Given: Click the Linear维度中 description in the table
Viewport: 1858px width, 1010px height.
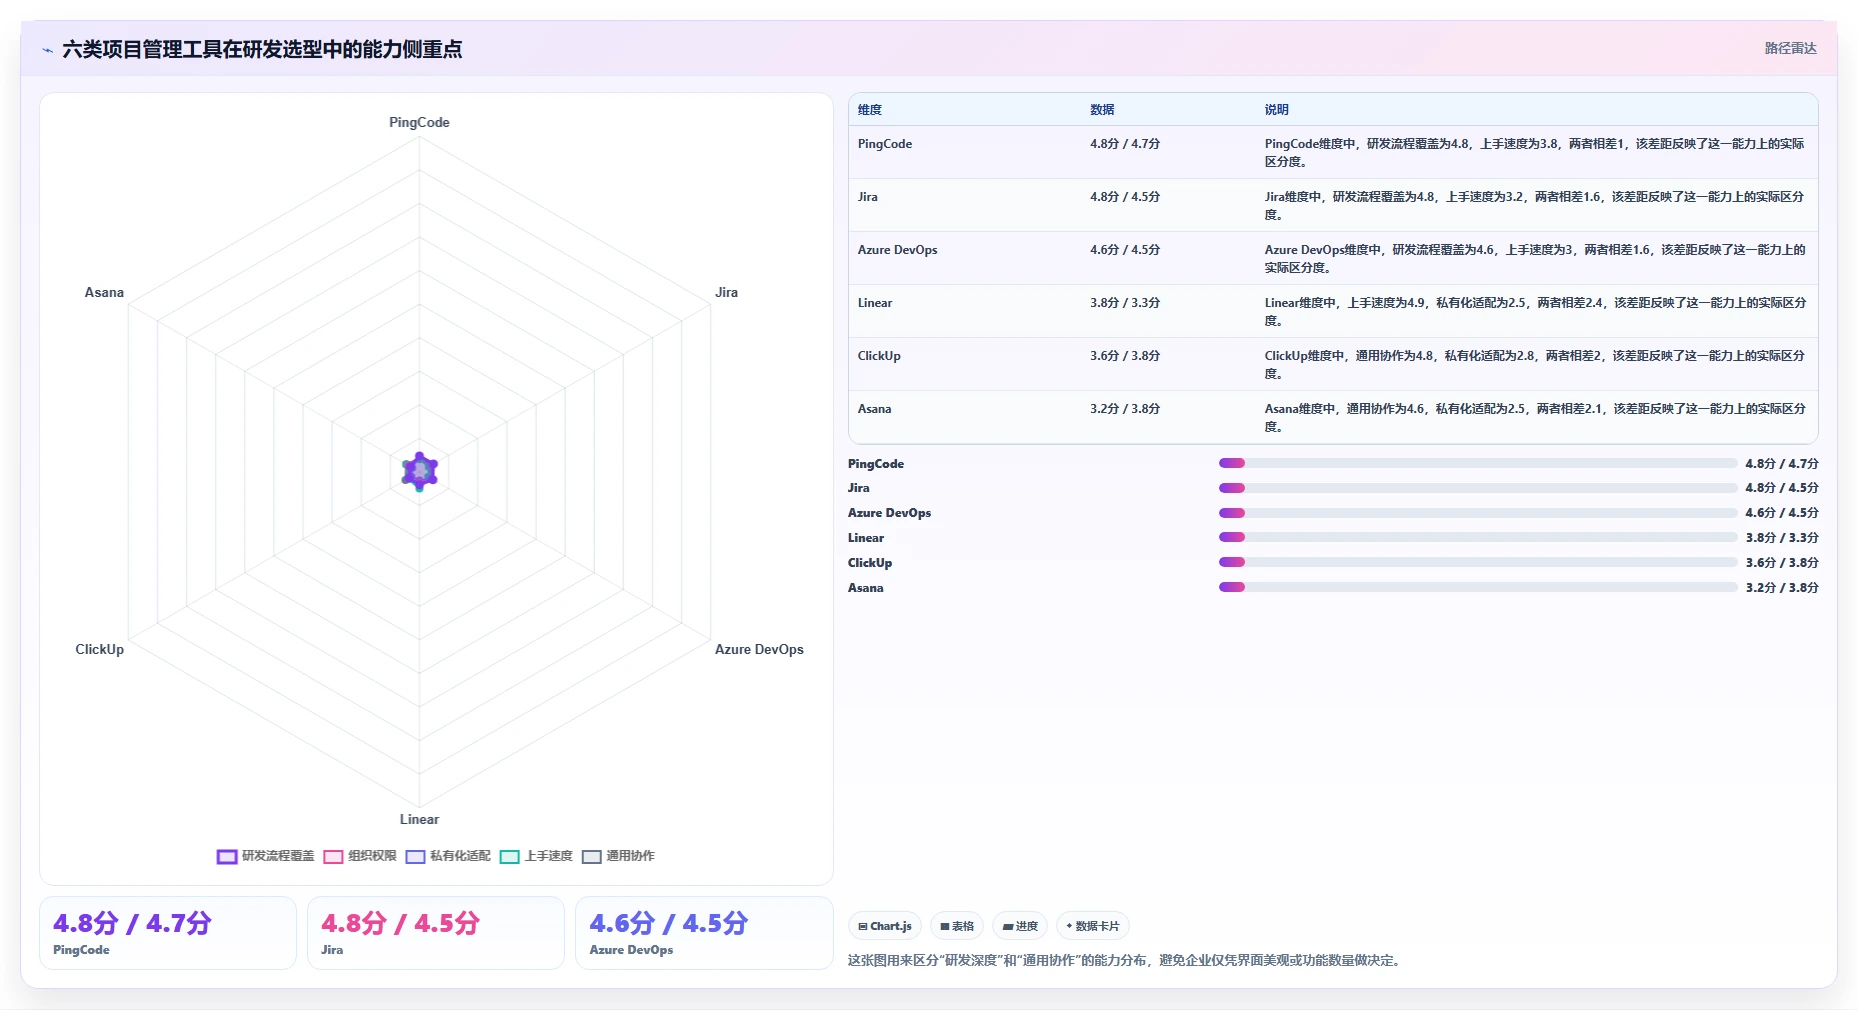Looking at the screenshot, I should pyautogui.click(x=1535, y=312).
